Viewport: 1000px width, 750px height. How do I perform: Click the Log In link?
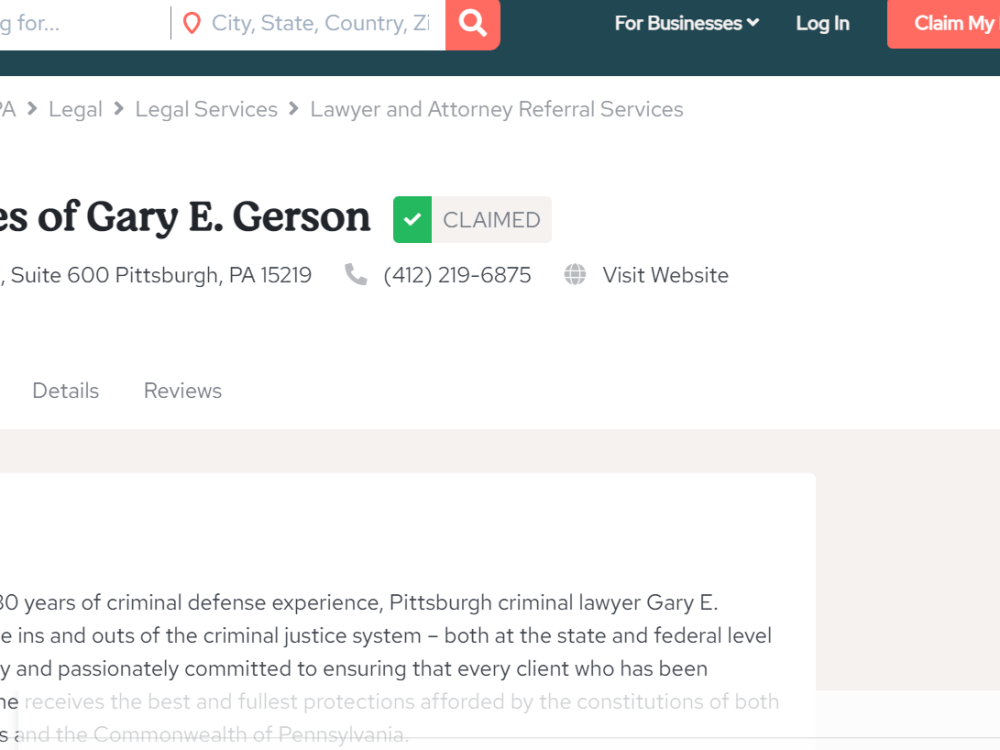[823, 24]
